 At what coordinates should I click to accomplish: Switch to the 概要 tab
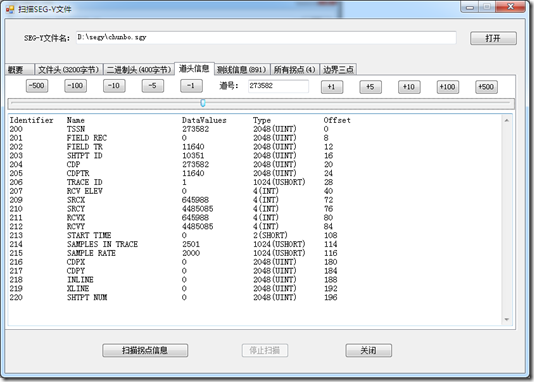point(19,69)
